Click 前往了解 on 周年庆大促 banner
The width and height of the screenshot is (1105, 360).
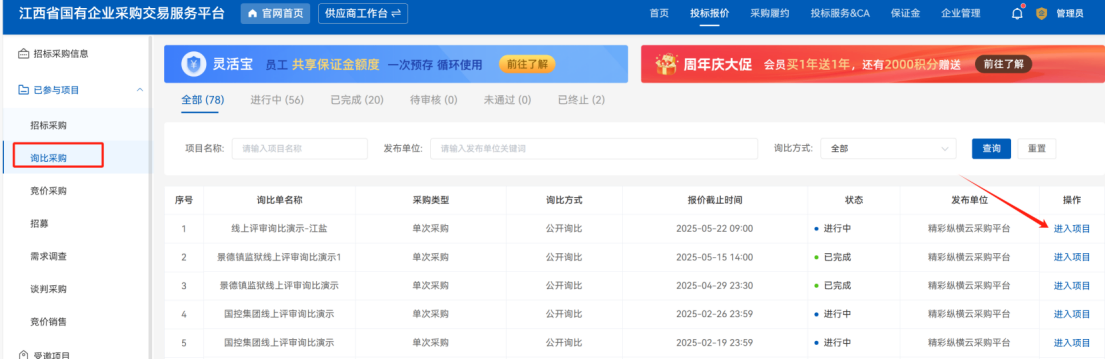(x=1003, y=64)
